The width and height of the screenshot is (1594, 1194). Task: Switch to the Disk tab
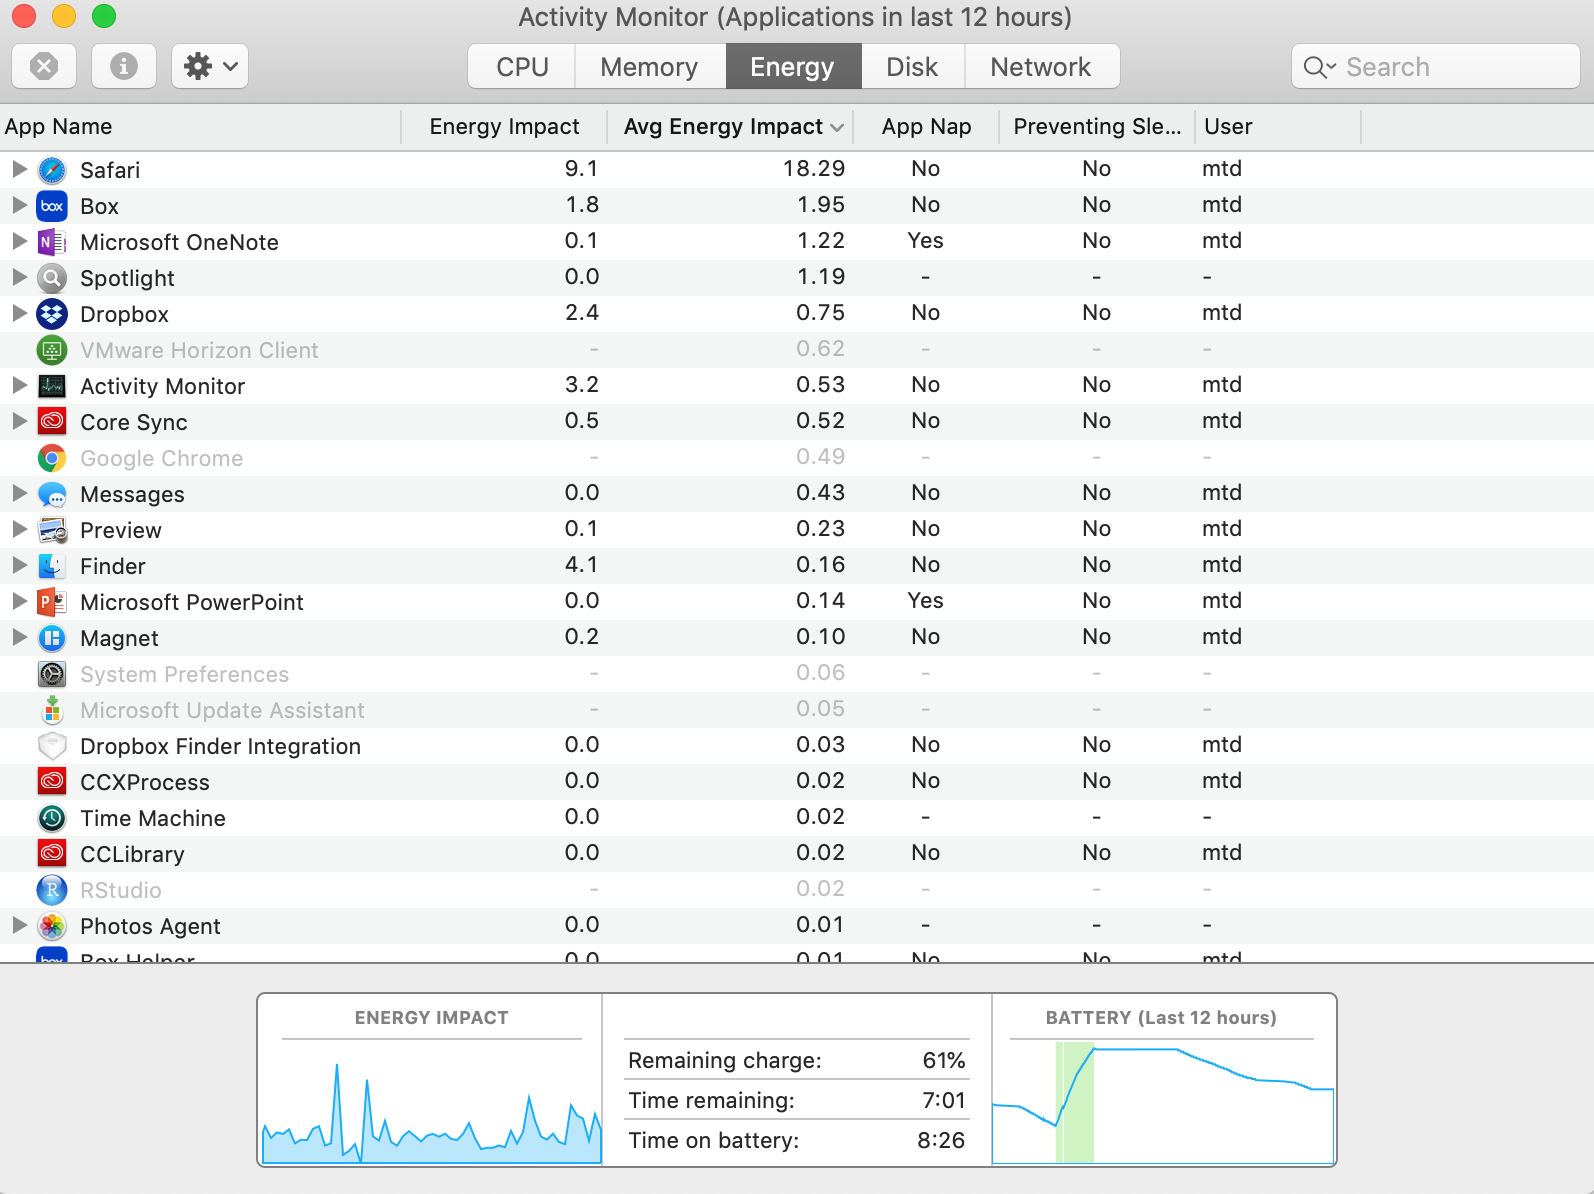912,67
